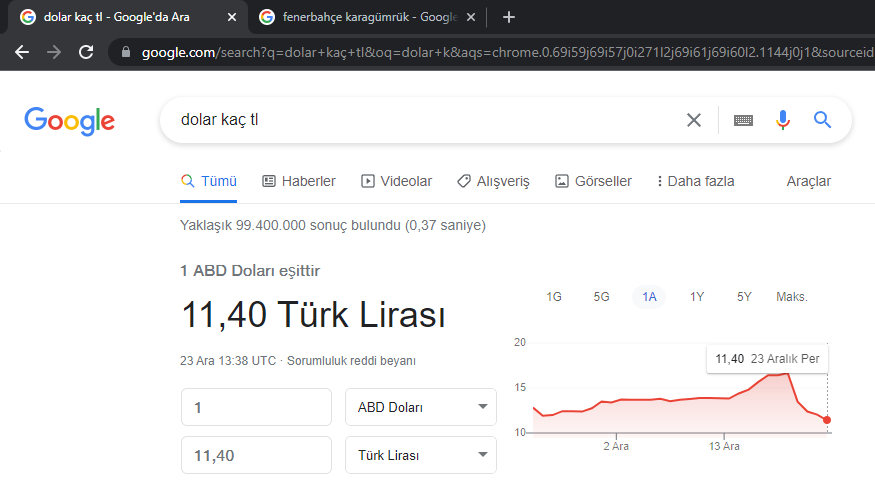875x498 pixels.
Task: Go back with the browser back arrow
Action: point(22,52)
